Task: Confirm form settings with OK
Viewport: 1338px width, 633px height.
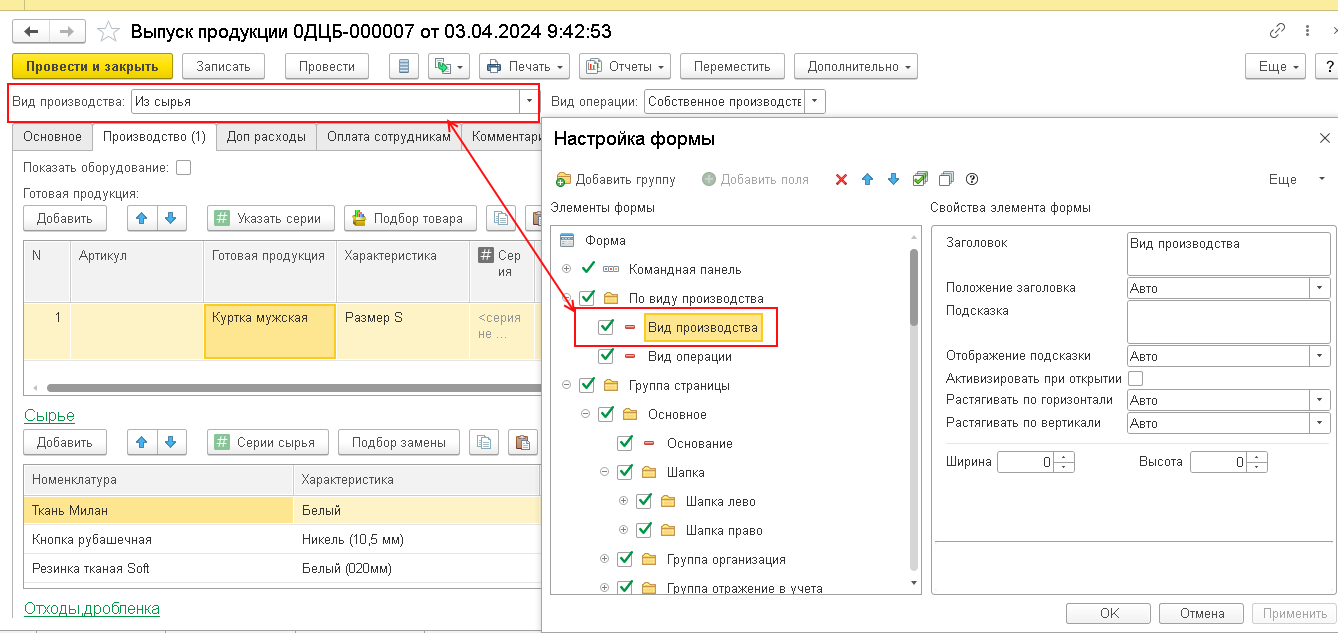Action: click(x=1109, y=613)
